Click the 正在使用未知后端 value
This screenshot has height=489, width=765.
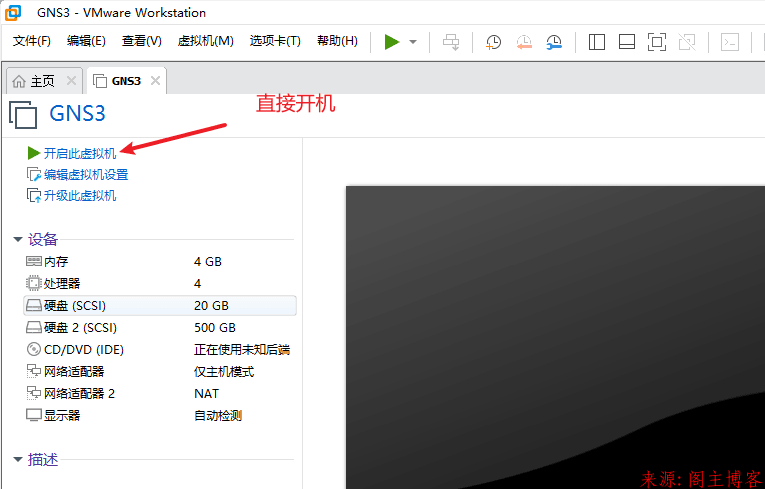pos(242,349)
